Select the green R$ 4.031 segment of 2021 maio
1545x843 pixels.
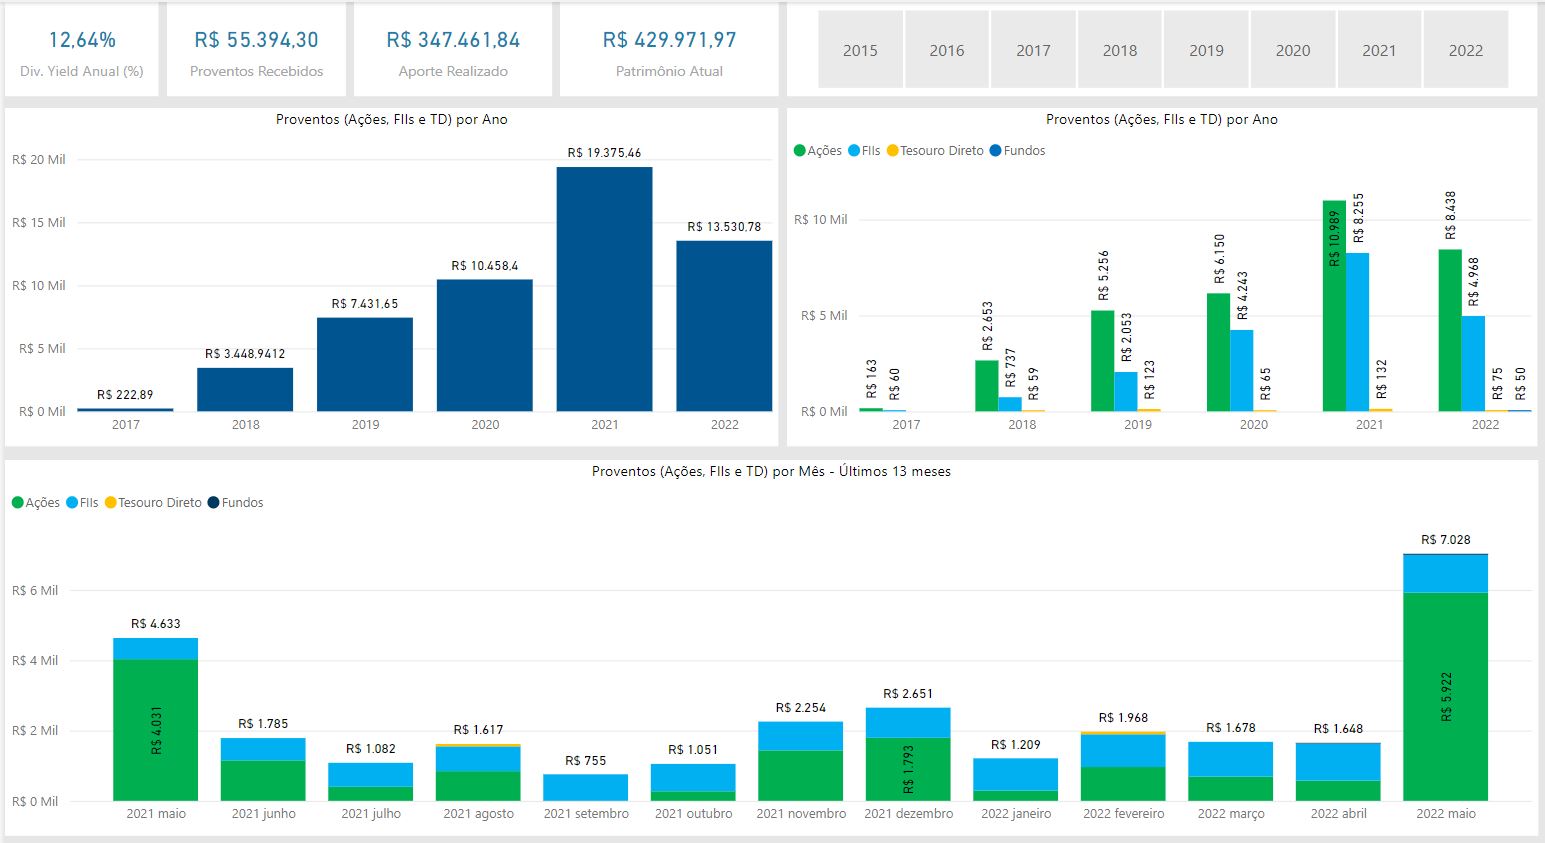(x=156, y=730)
